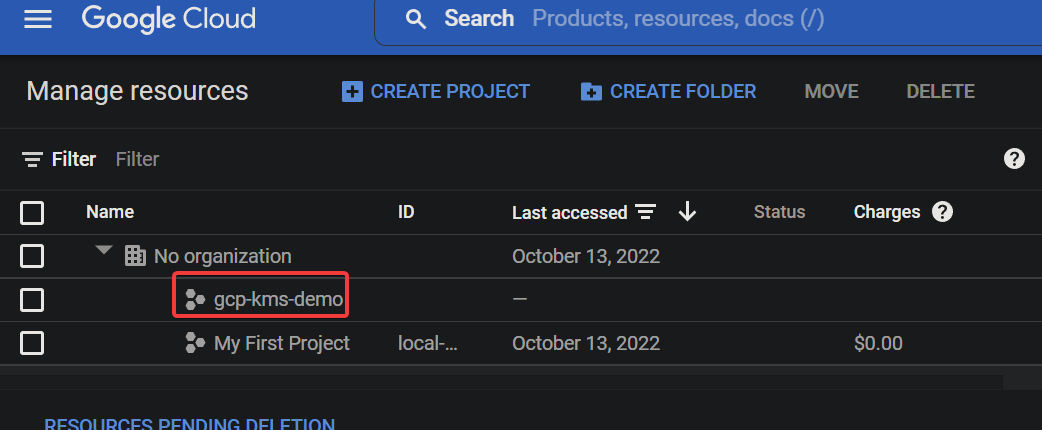The height and width of the screenshot is (430, 1042).
Task: Click CREATE PROJECT button
Action: point(436,91)
